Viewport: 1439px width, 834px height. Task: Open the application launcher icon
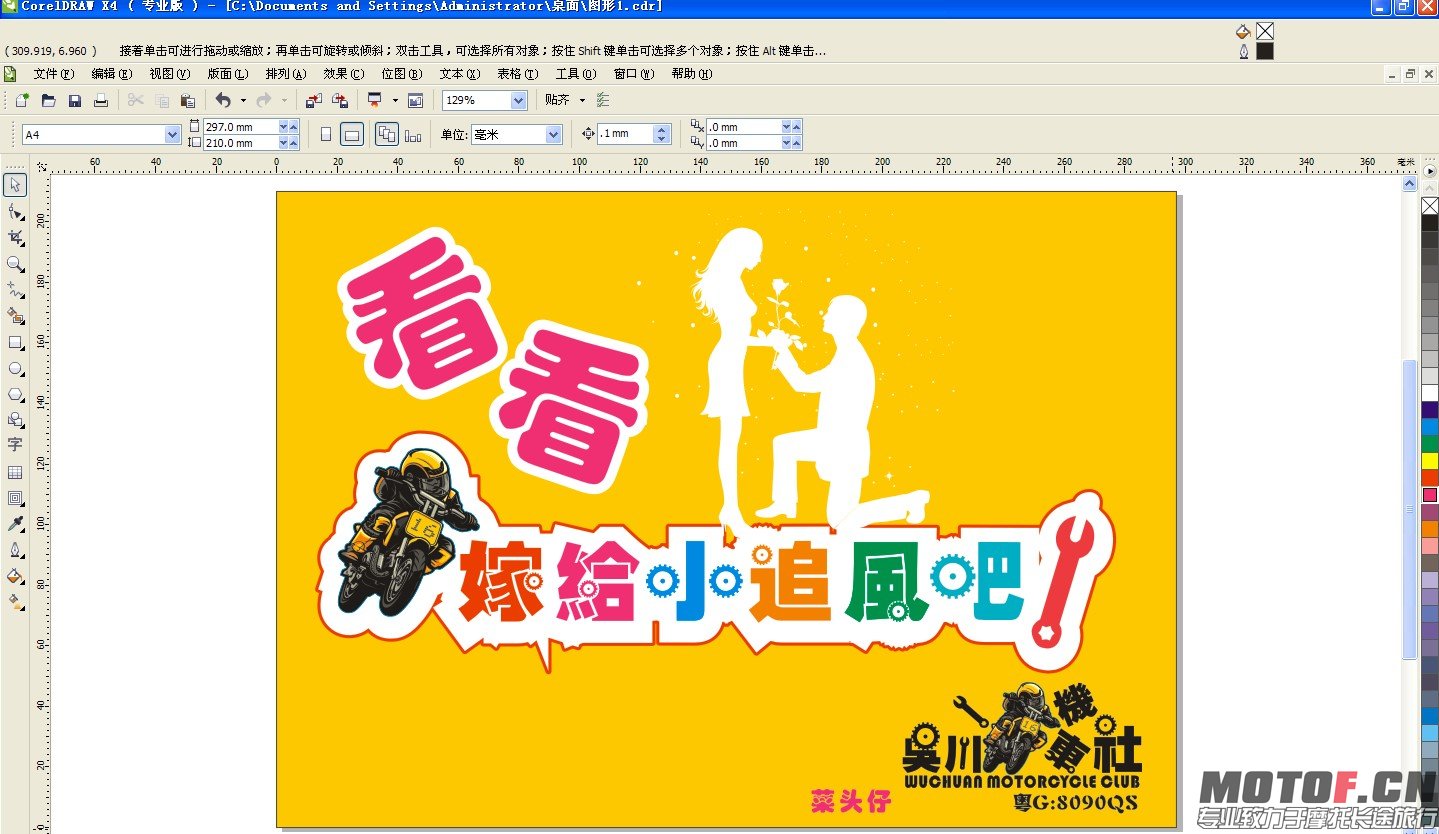375,100
